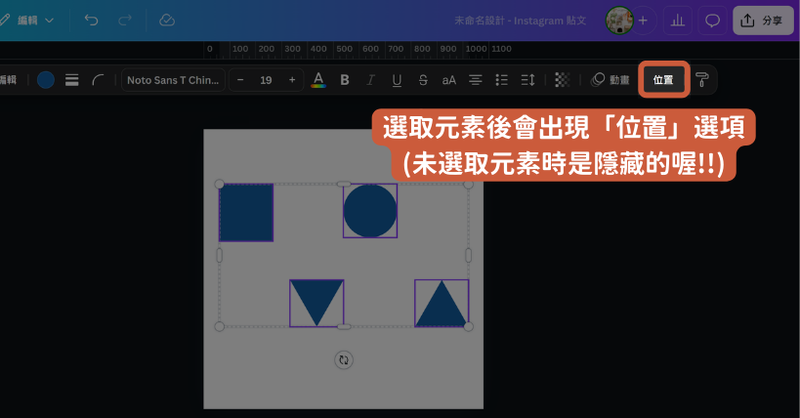The height and width of the screenshot is (418, 800).
Task: Open the 動畫 animation panel
Action: pyautogui.click(x=610, y=80)
